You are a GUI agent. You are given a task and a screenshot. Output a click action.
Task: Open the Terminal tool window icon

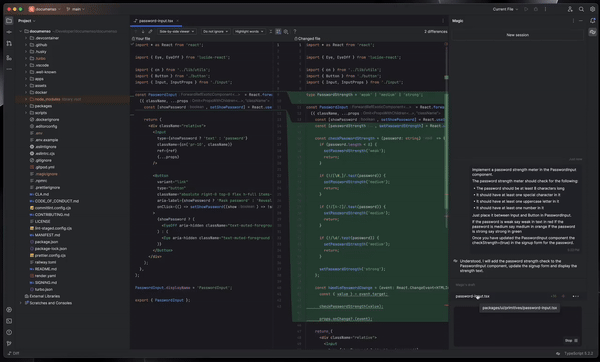9,321
